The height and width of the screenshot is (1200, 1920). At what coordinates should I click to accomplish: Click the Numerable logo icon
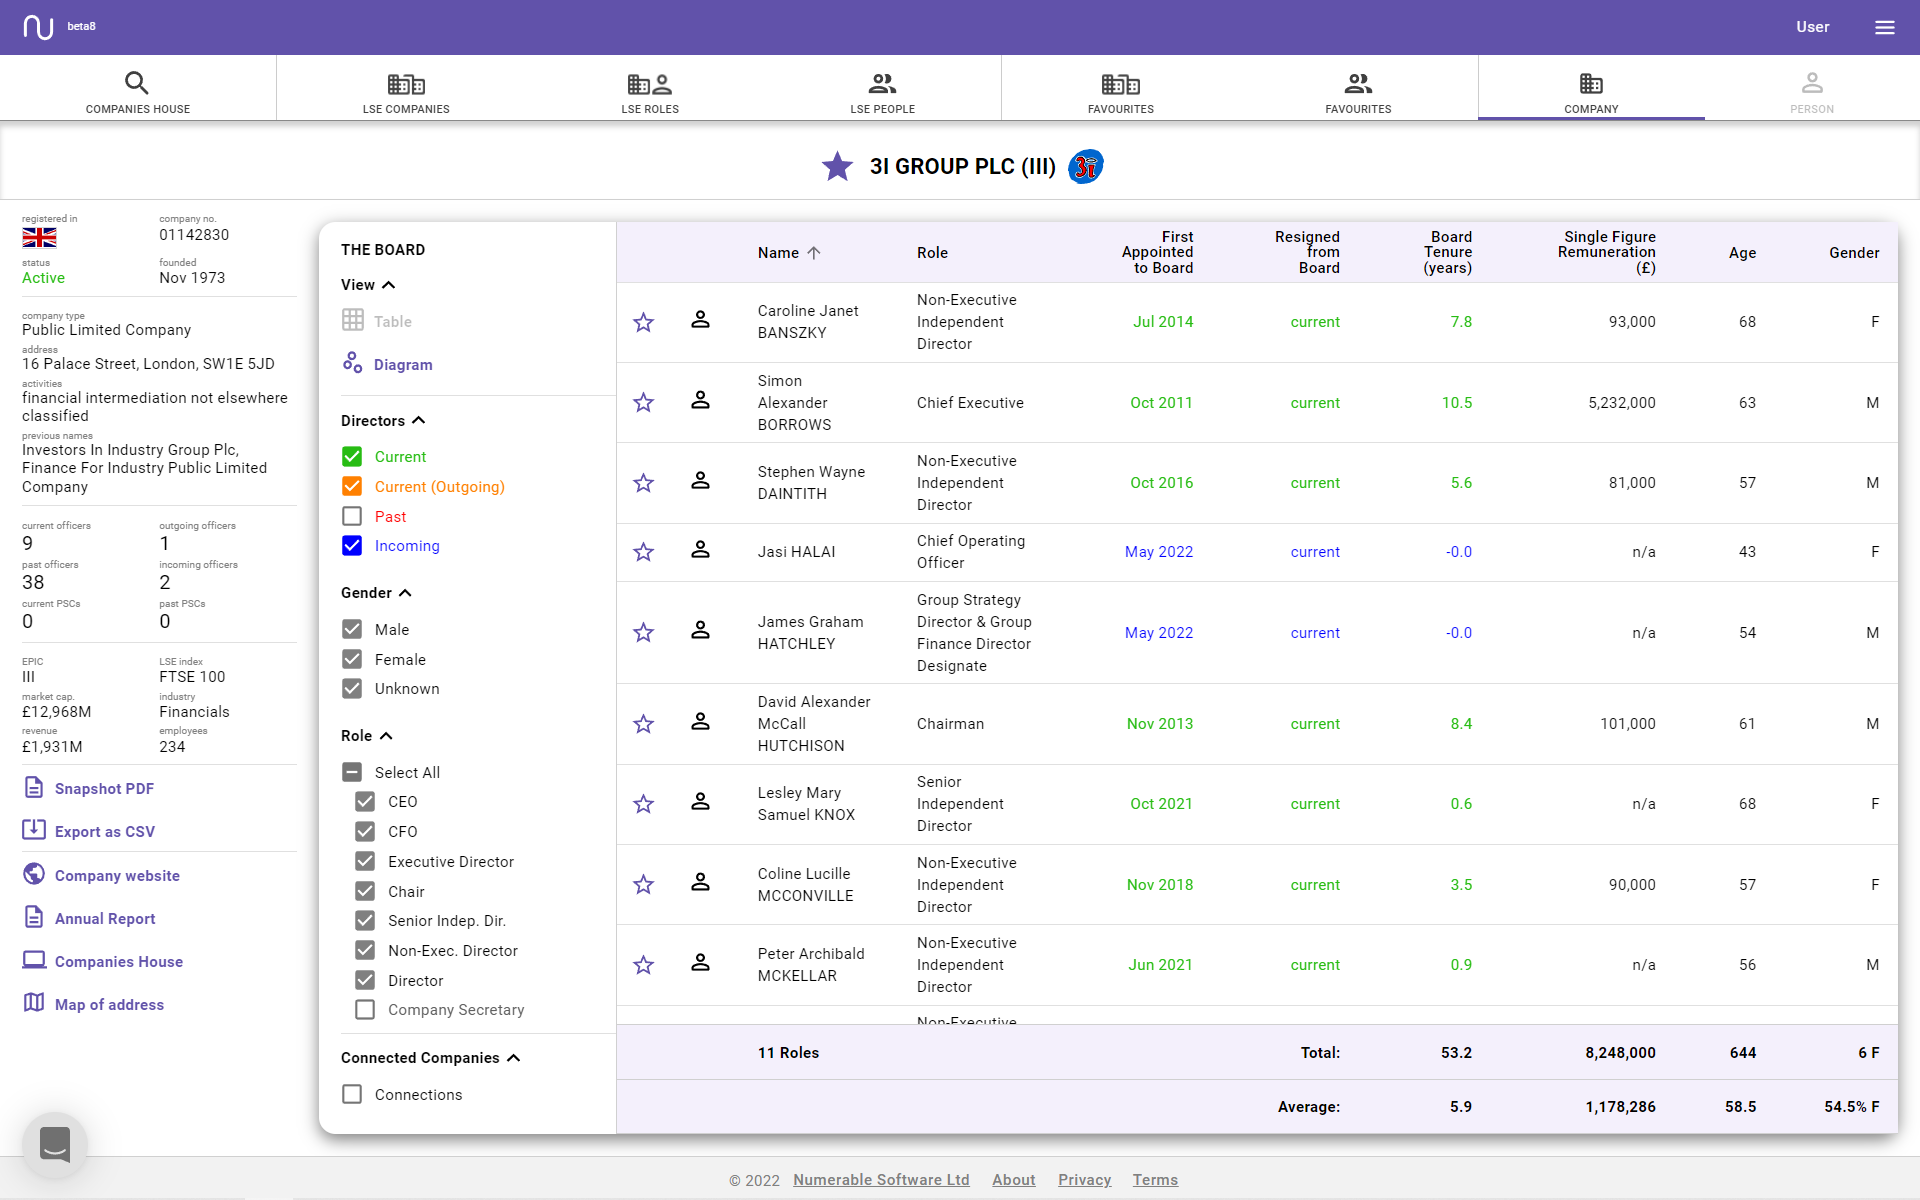(38, 27)
